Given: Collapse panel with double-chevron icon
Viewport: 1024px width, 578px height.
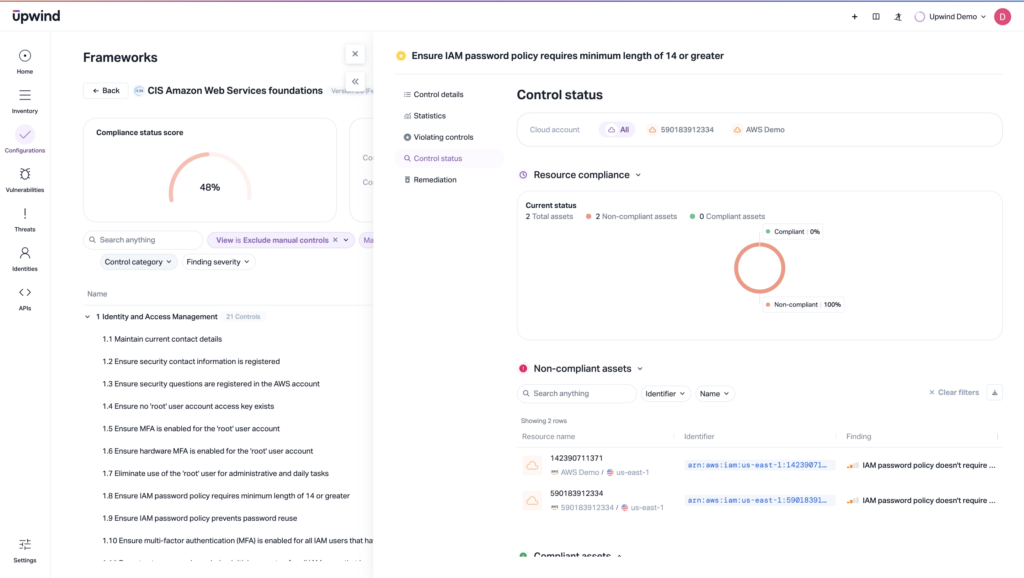Looking at the screenshot, I should pyautogui.click(x=355, y=82).
